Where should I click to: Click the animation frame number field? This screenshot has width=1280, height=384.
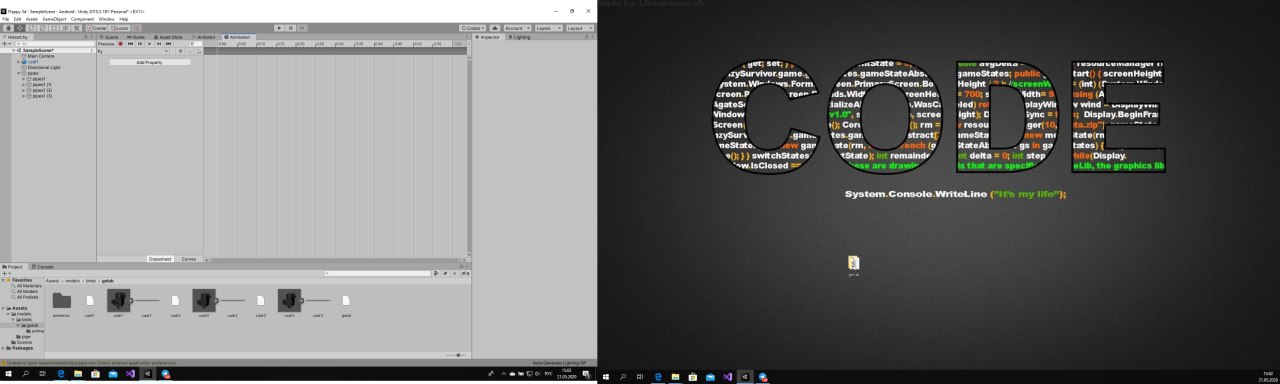[x=195, y=44]
